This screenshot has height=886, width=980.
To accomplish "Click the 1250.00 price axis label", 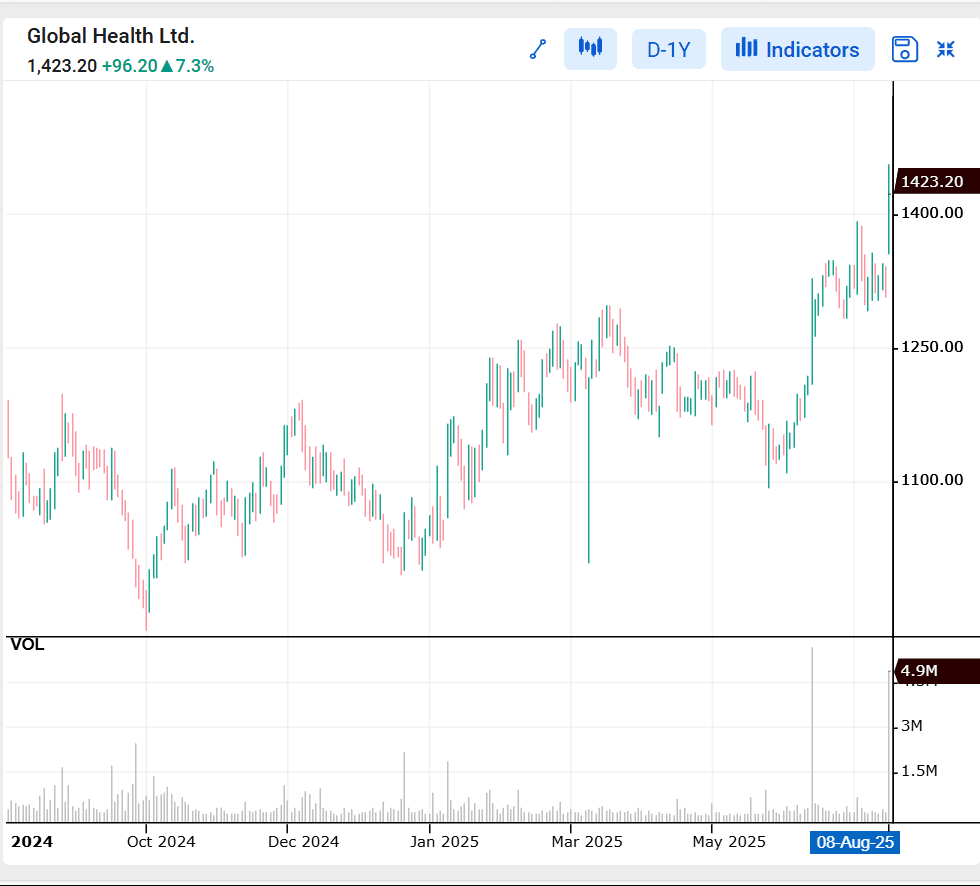I will (932, 347).
